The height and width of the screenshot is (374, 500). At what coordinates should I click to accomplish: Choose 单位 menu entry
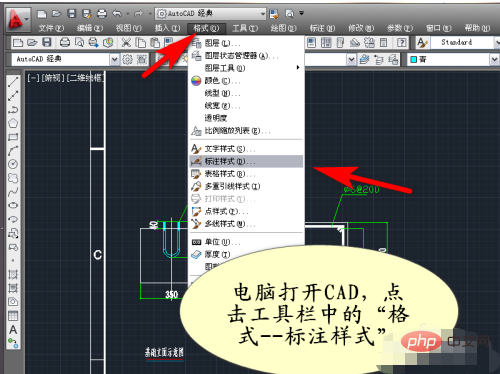tap(246, 242)
